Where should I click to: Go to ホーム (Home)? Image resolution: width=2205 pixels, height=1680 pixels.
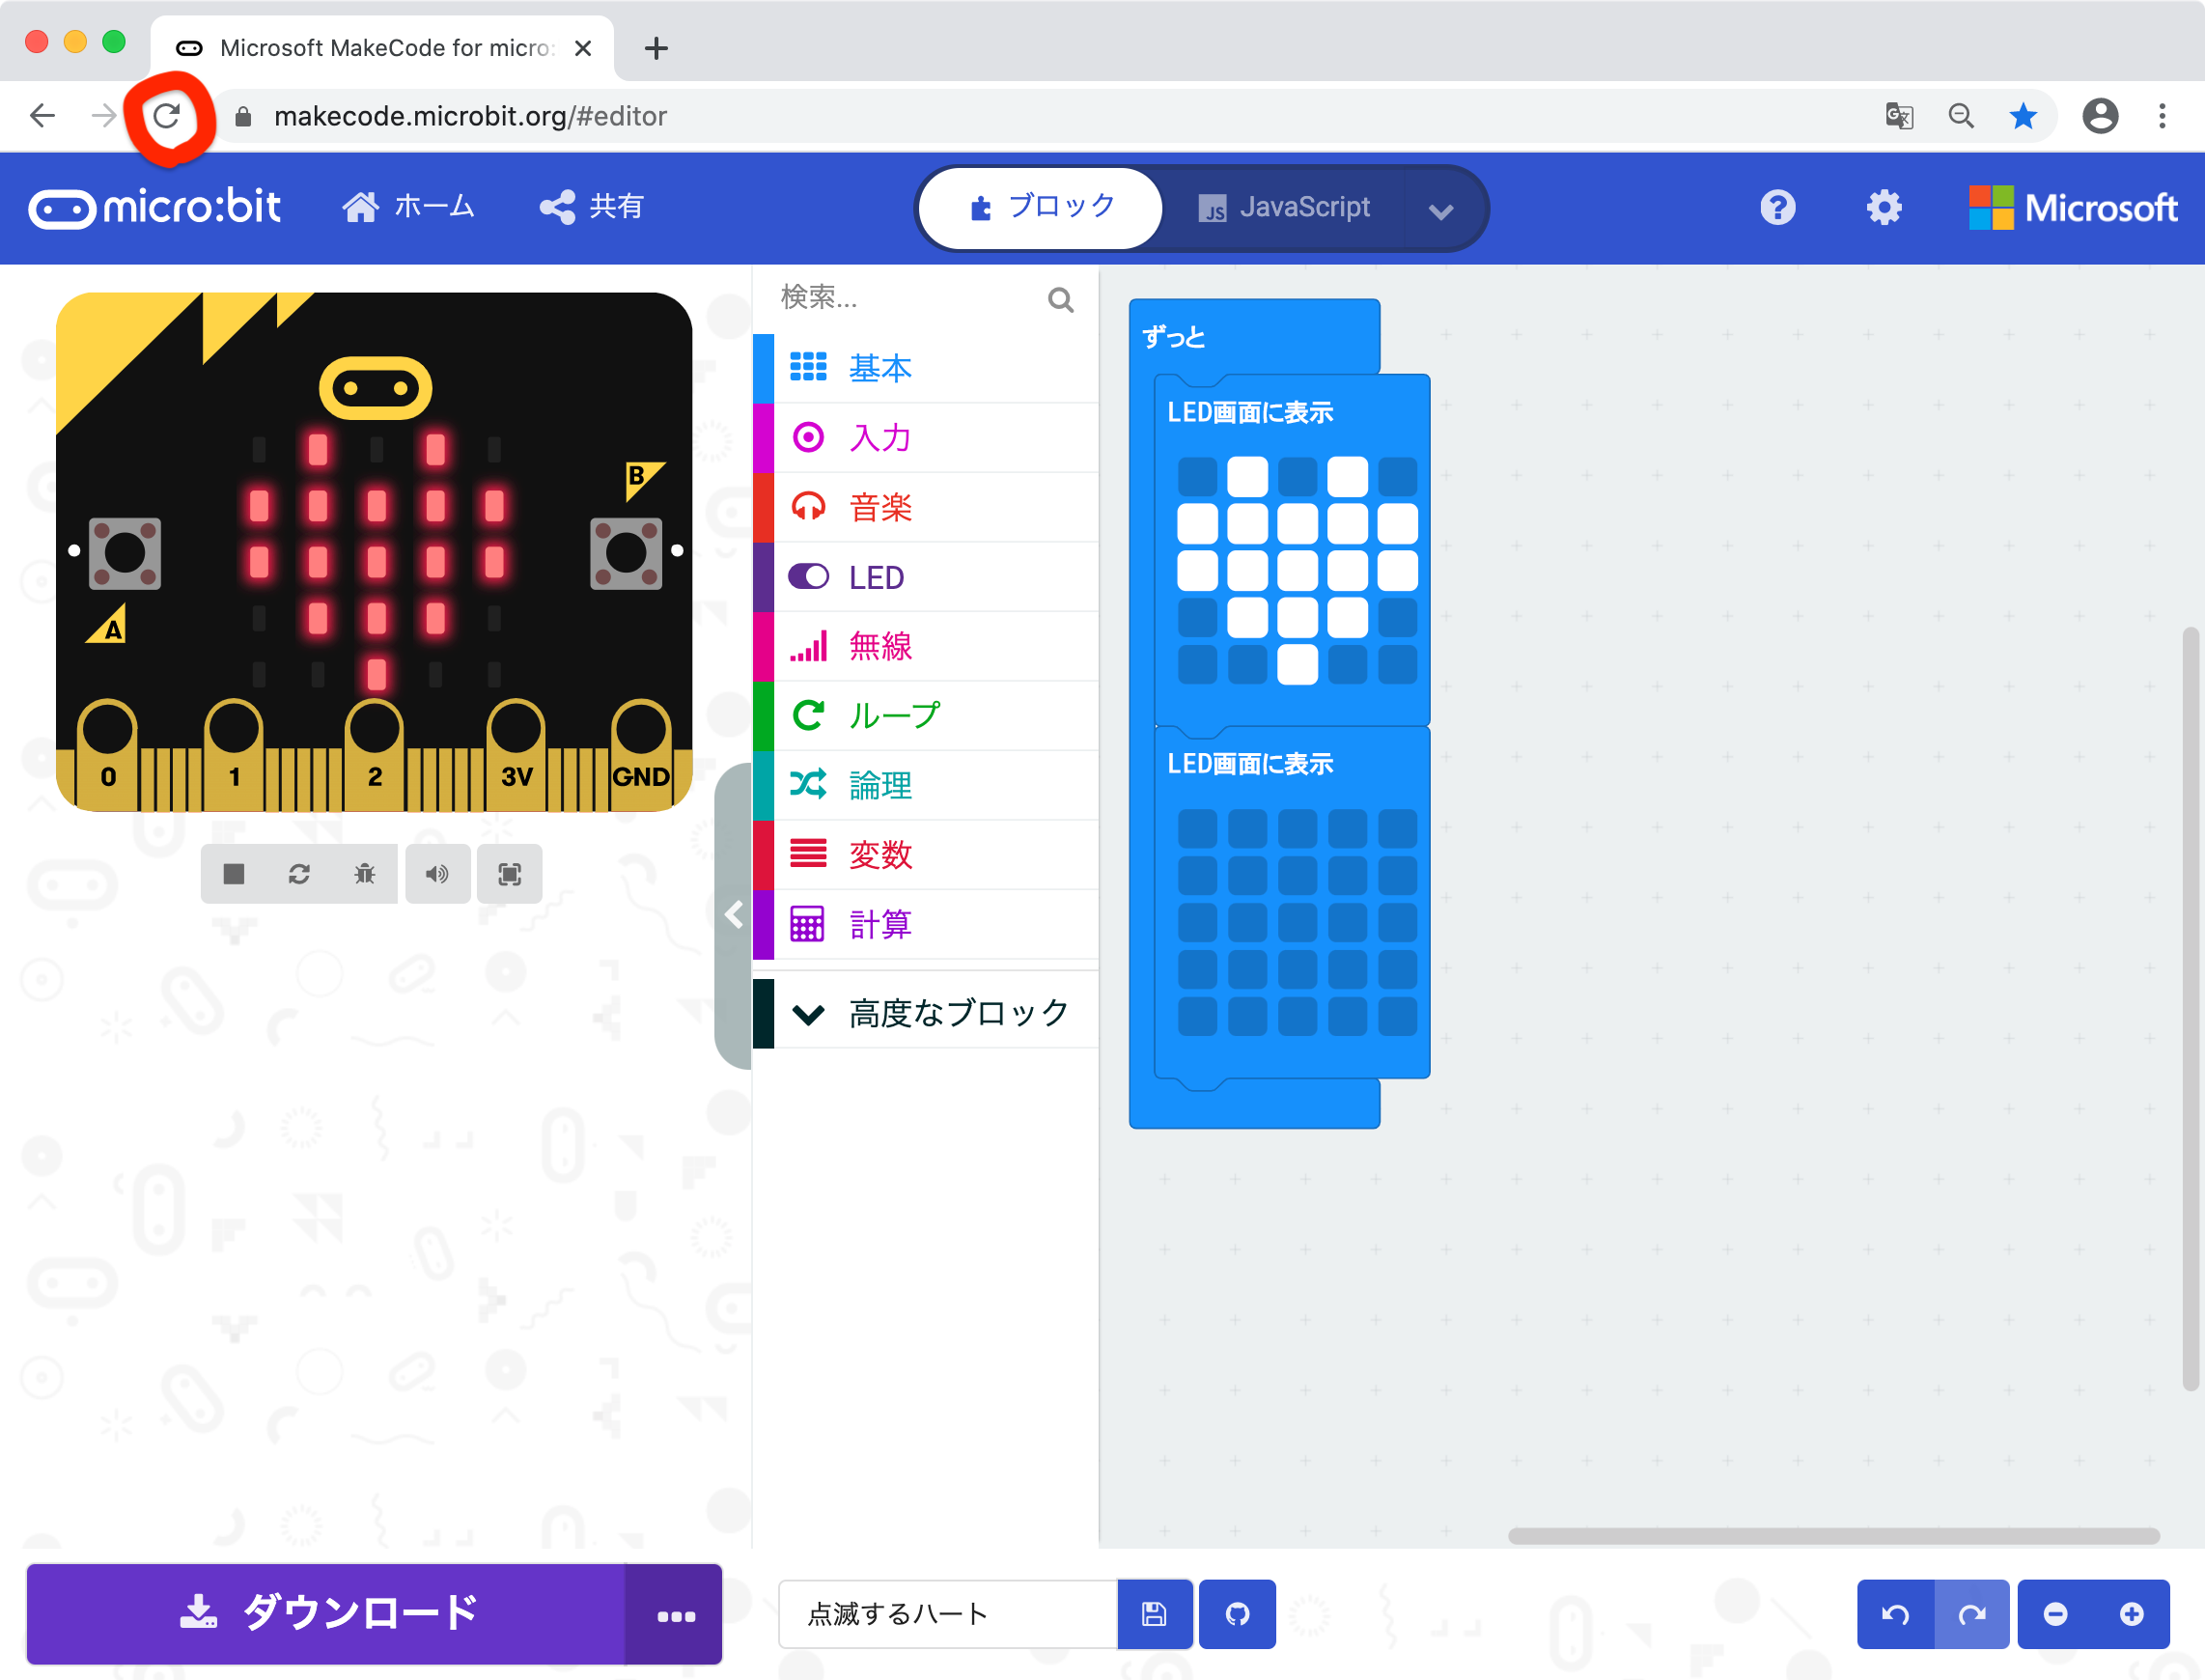(x=409, y=207)
